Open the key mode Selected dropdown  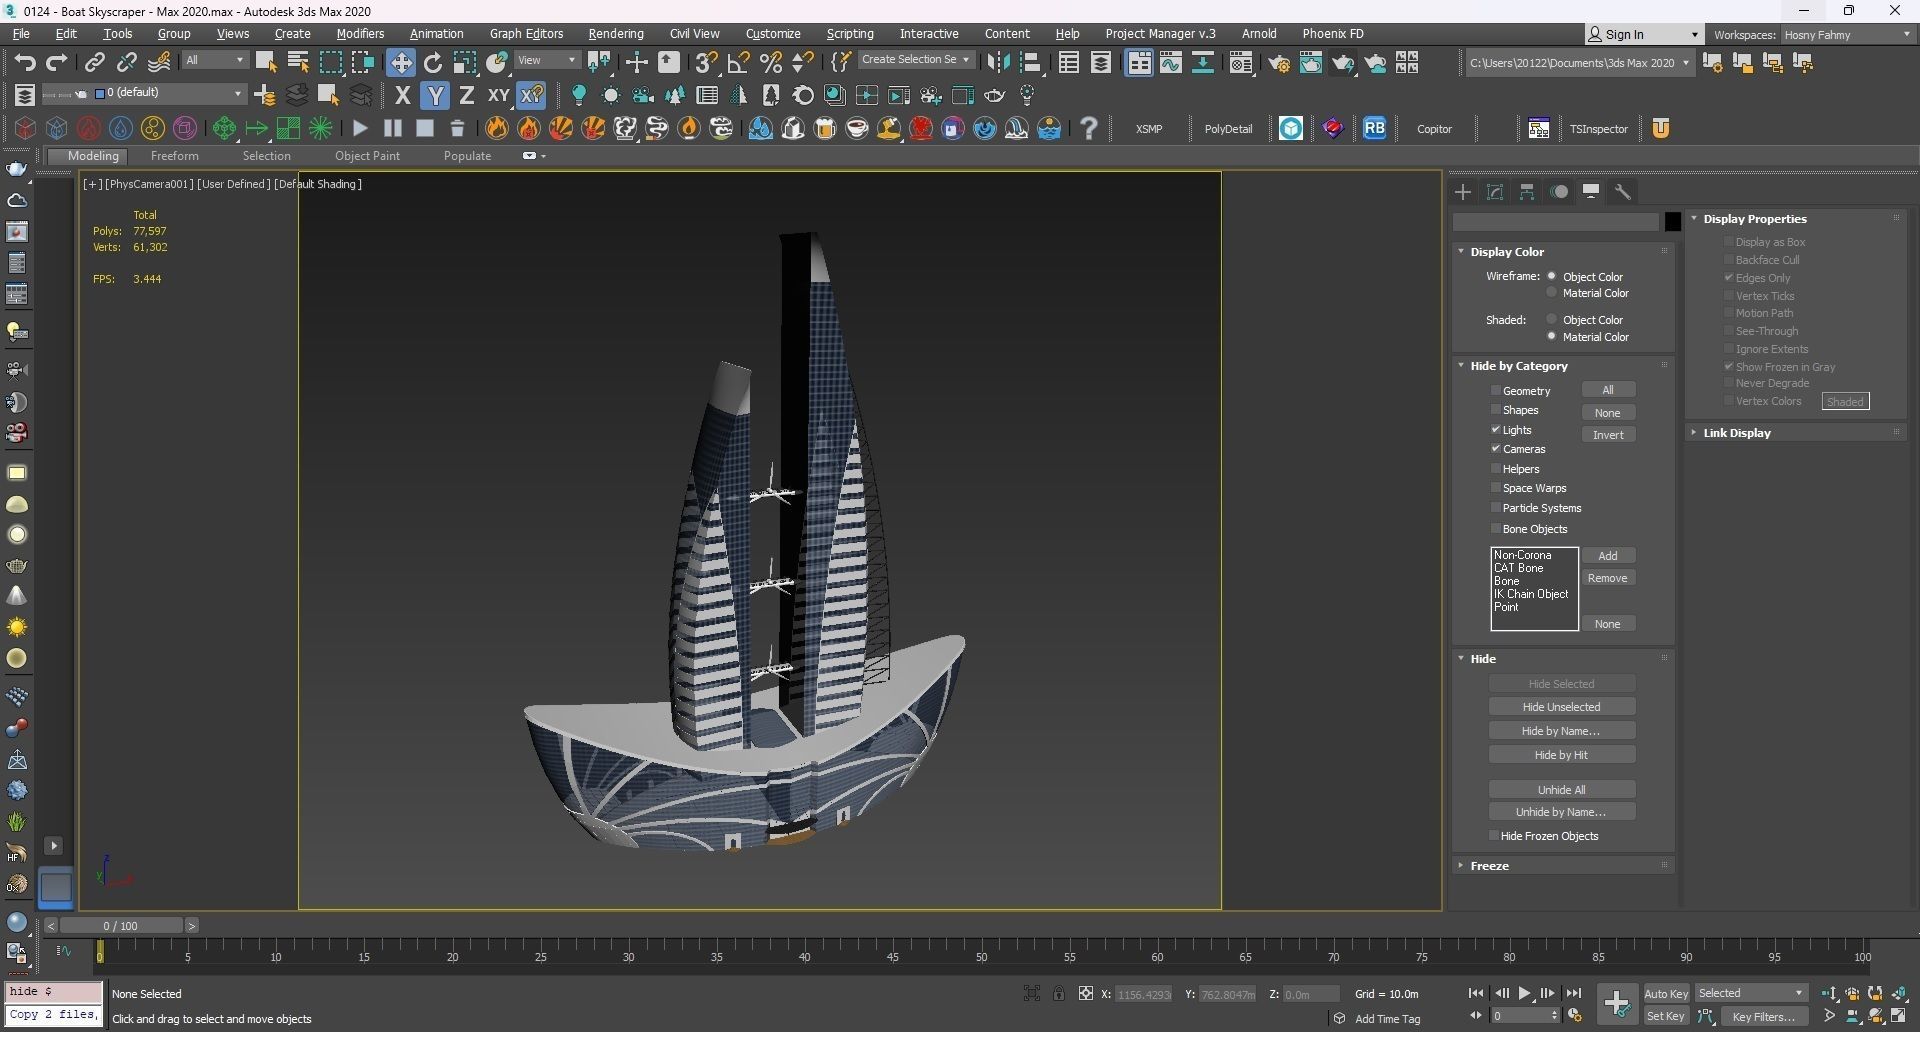click(1751, 994)
